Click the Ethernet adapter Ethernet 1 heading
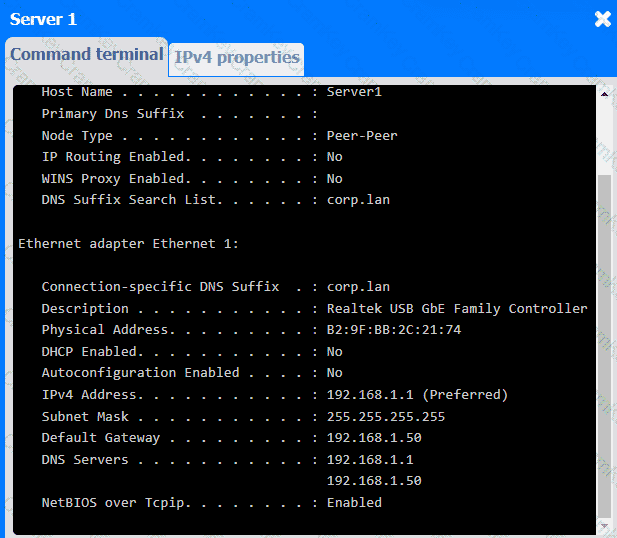This screenshot has height=538, width=617. tap(128, 243)
